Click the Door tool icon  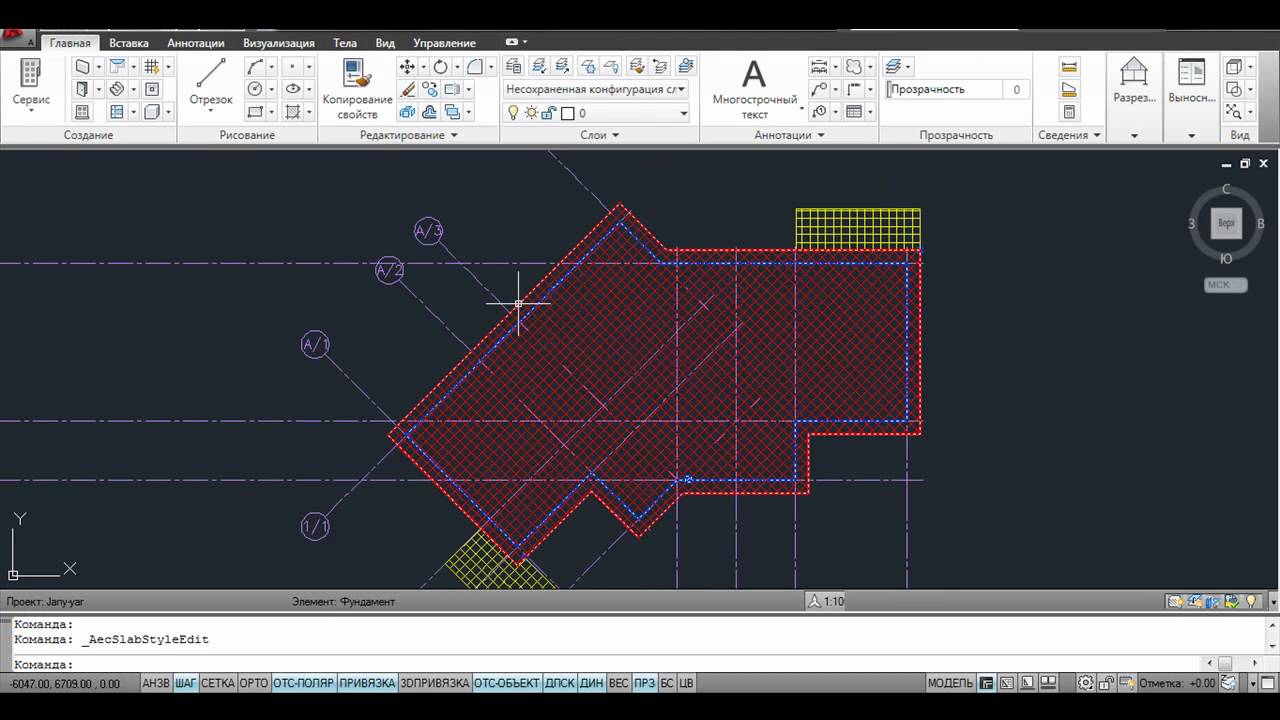click(83, 90)
